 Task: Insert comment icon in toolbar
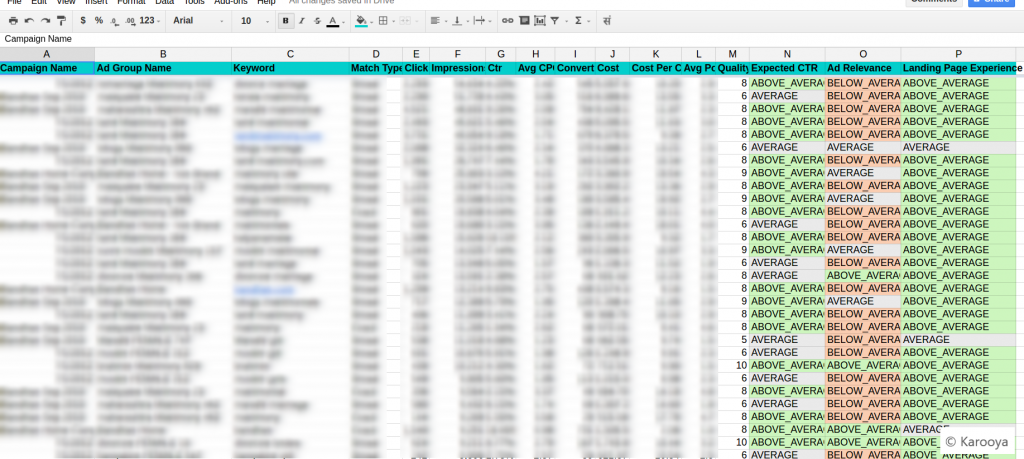(x=524, y=21)
